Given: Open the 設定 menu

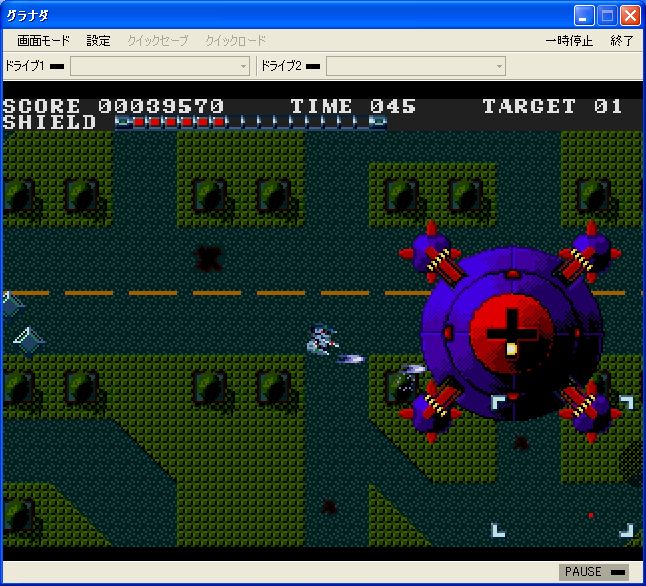Looking at the screenshot, I should (x=98, y=41).
